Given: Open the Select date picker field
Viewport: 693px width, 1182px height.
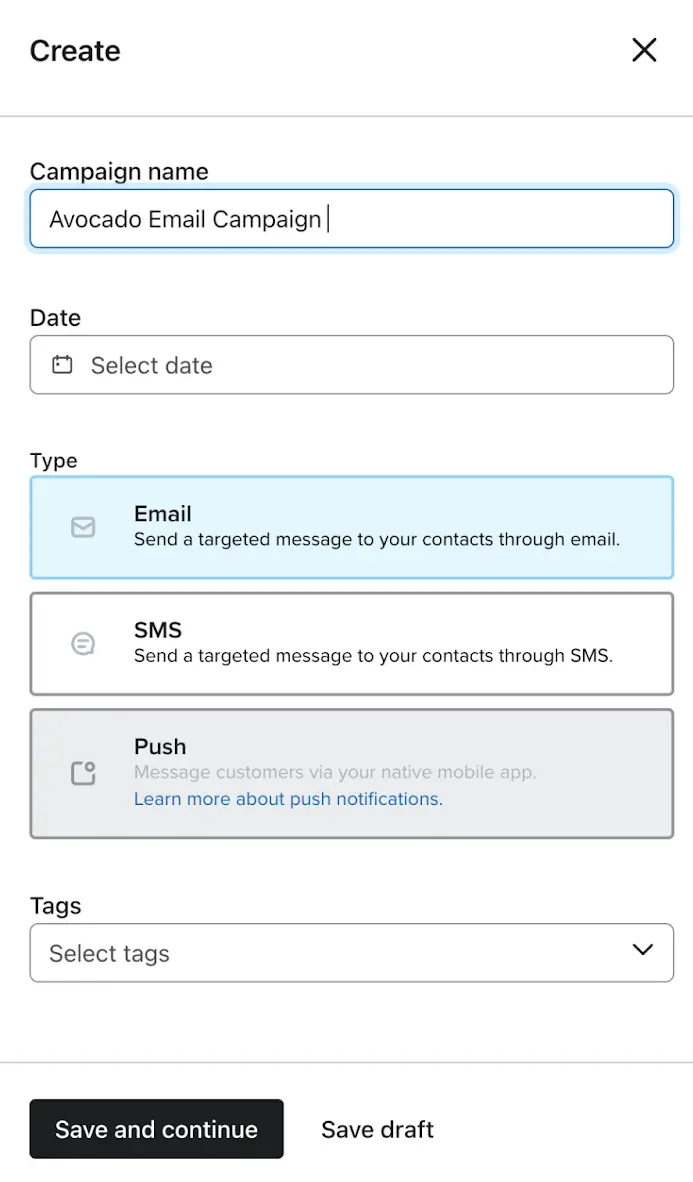Looking at the screenshot, I should (351, 365).
